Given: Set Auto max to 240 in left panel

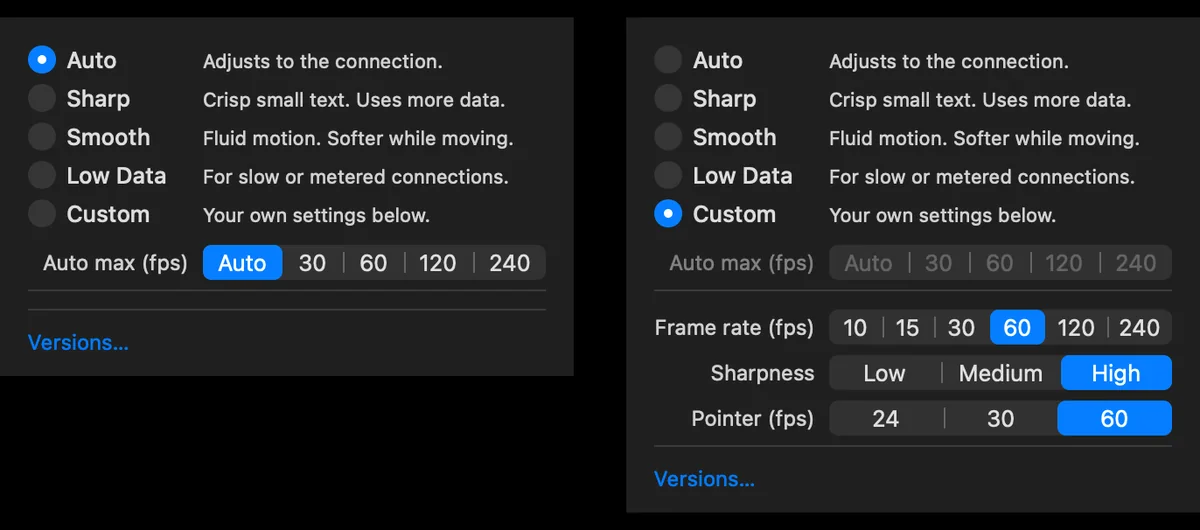Looking at the screenshot, I should pos(510,263).
